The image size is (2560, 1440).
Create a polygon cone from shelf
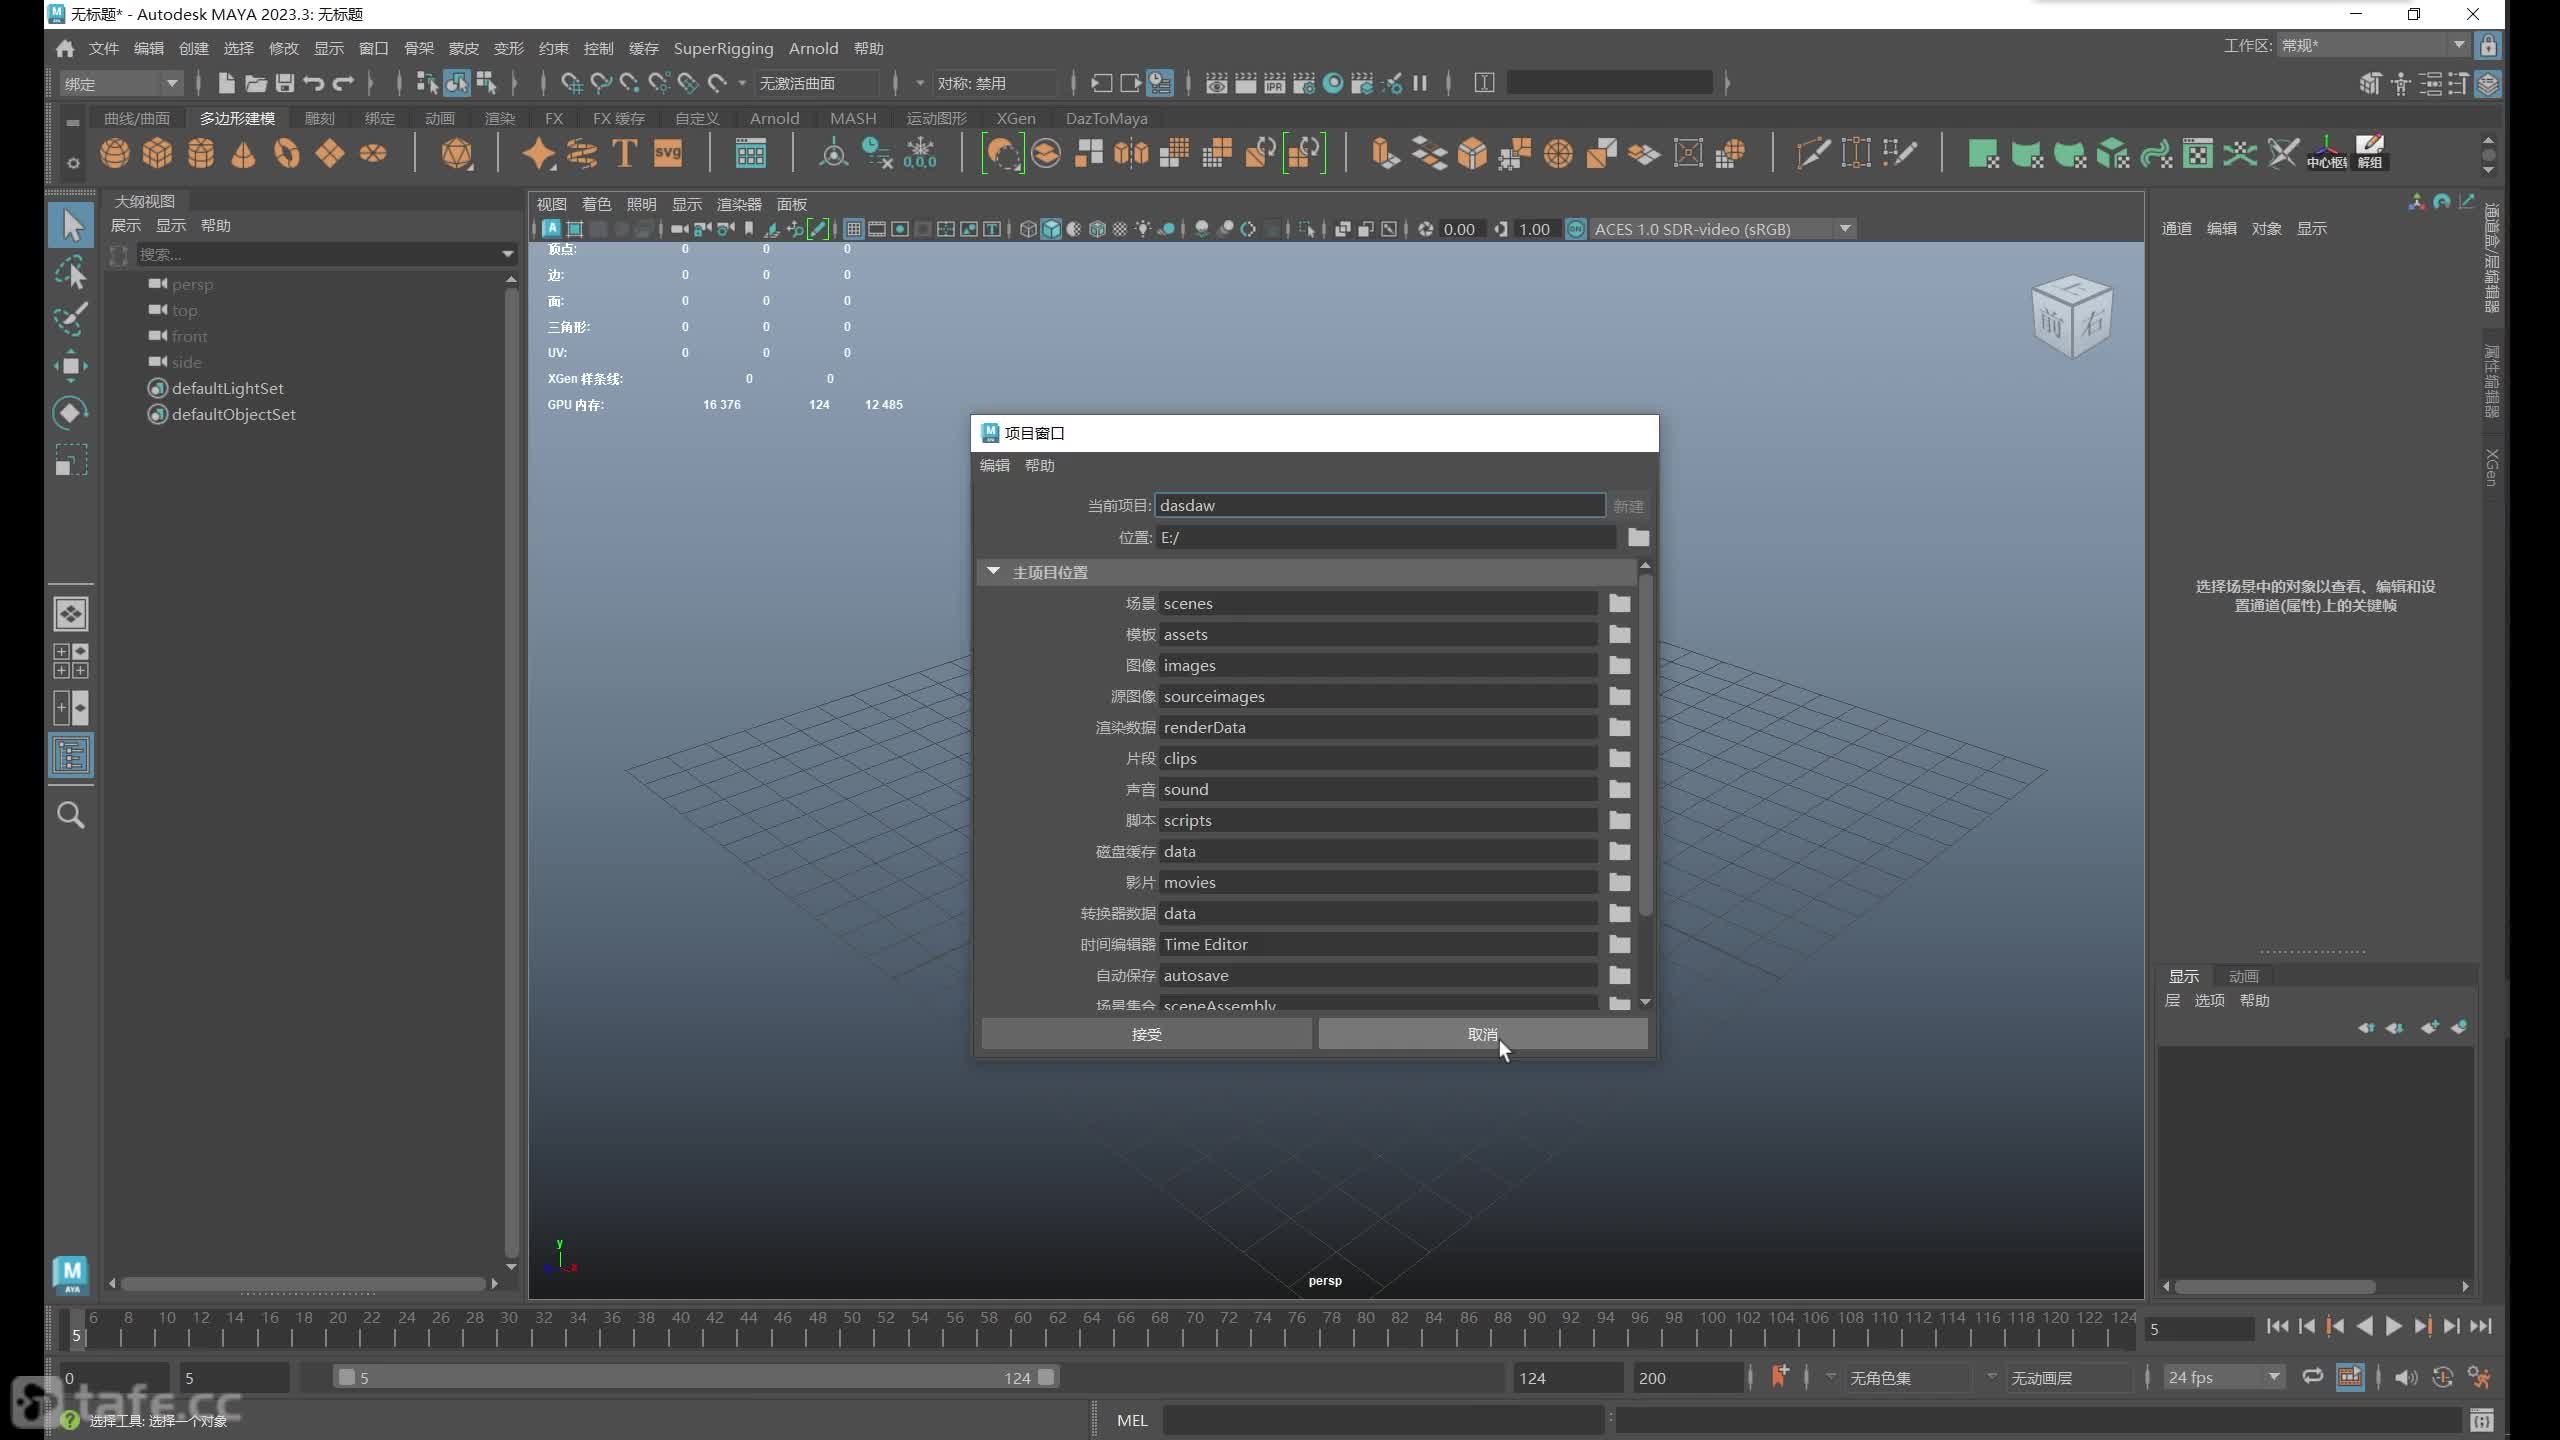coord(243,154)
